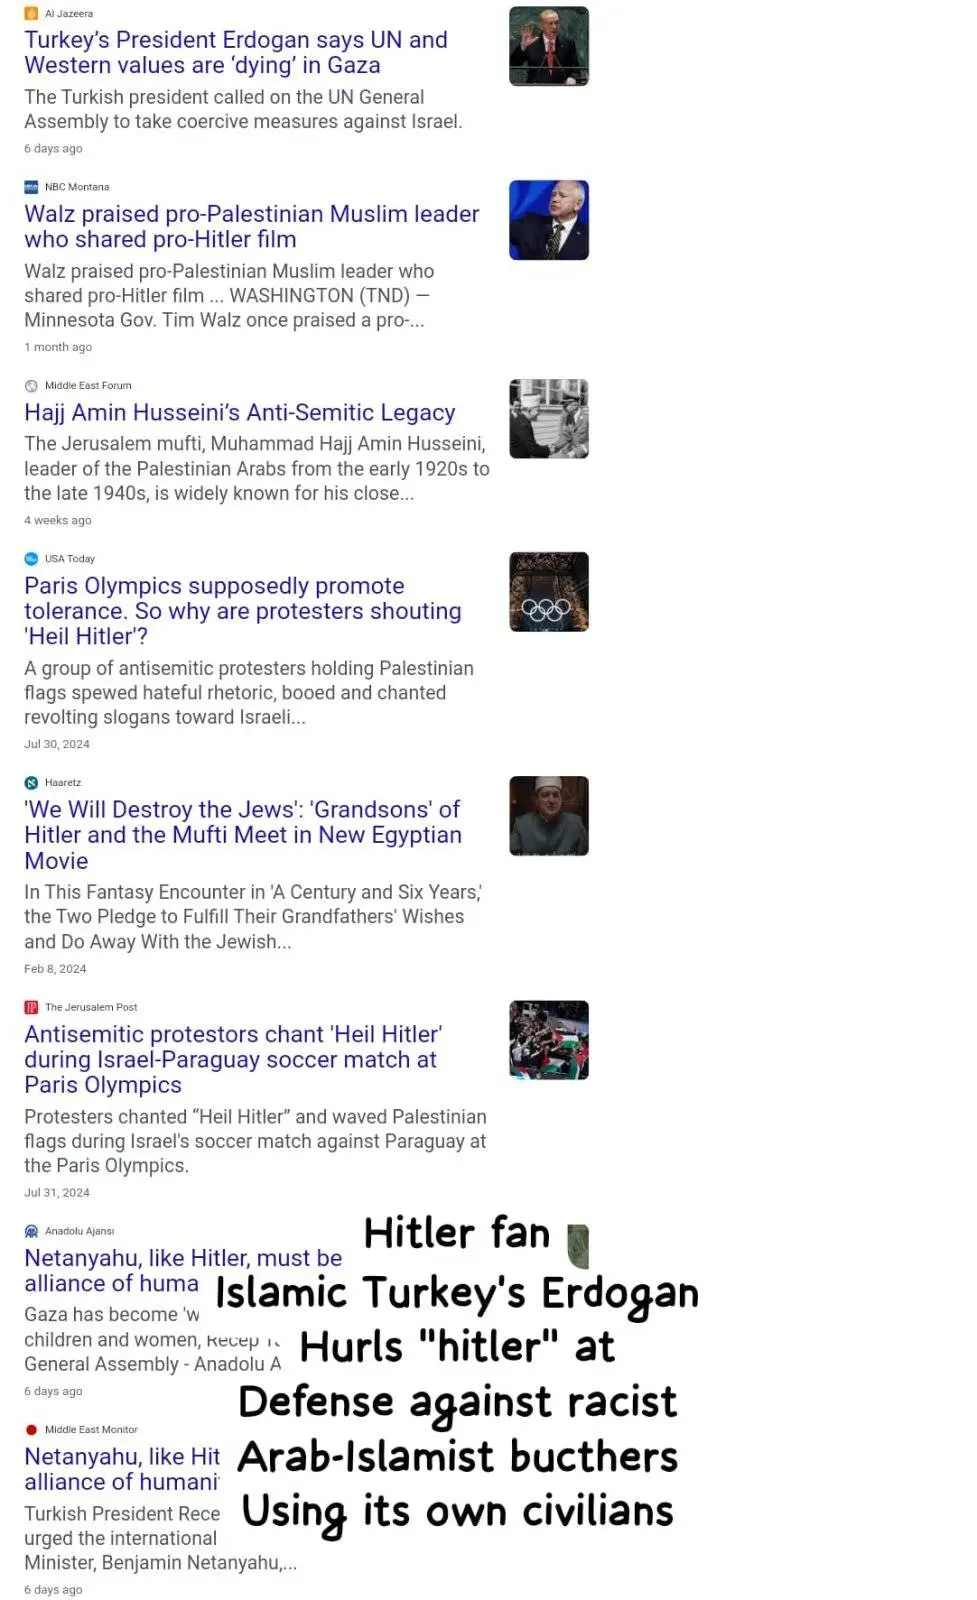Screen dimensions: 977x1600
Task: Click the Middle East Monitor red favicon
Action: tap(31, 1430)
